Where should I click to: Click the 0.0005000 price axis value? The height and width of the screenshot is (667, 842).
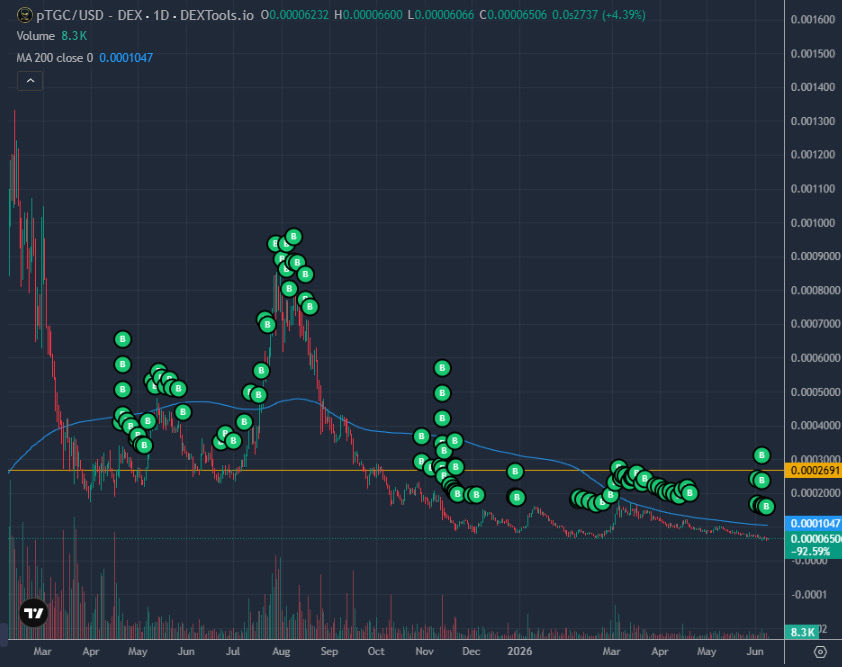click(815, 392)
